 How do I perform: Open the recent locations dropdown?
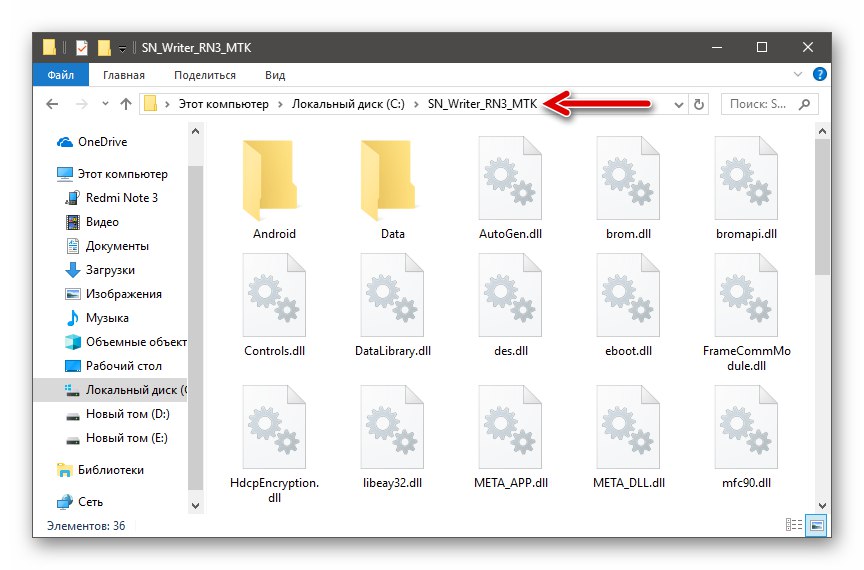pos(105,104)
